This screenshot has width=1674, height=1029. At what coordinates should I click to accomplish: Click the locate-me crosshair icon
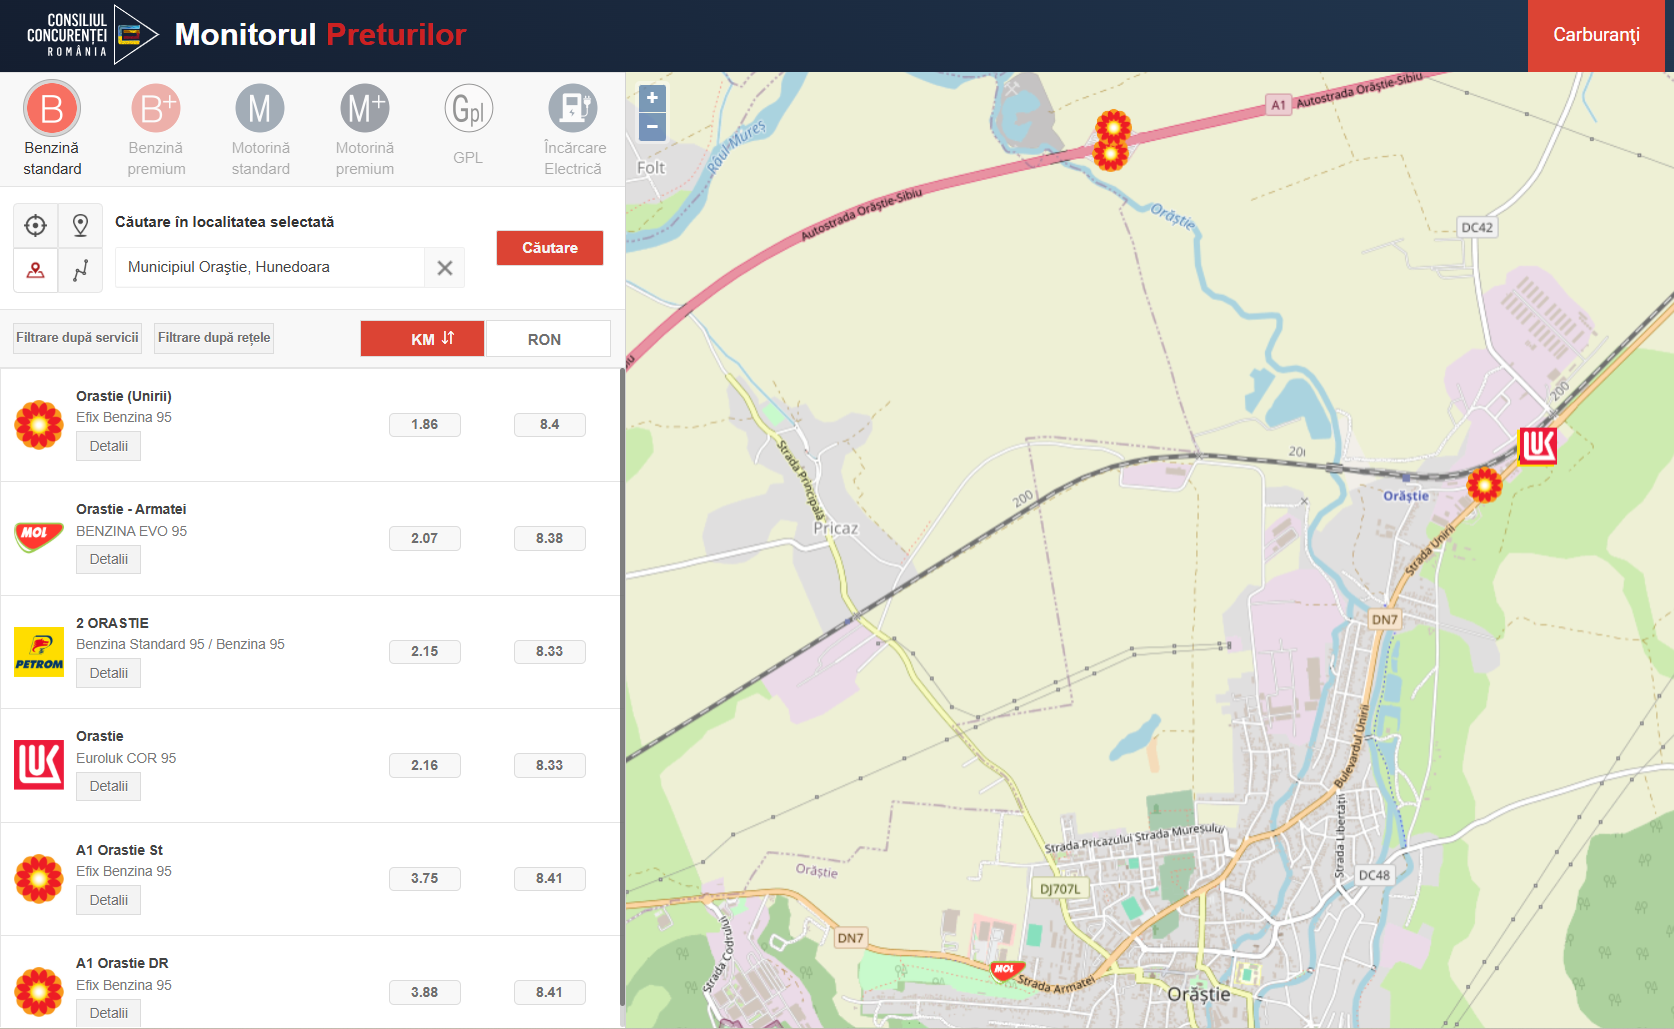(36, 226)
